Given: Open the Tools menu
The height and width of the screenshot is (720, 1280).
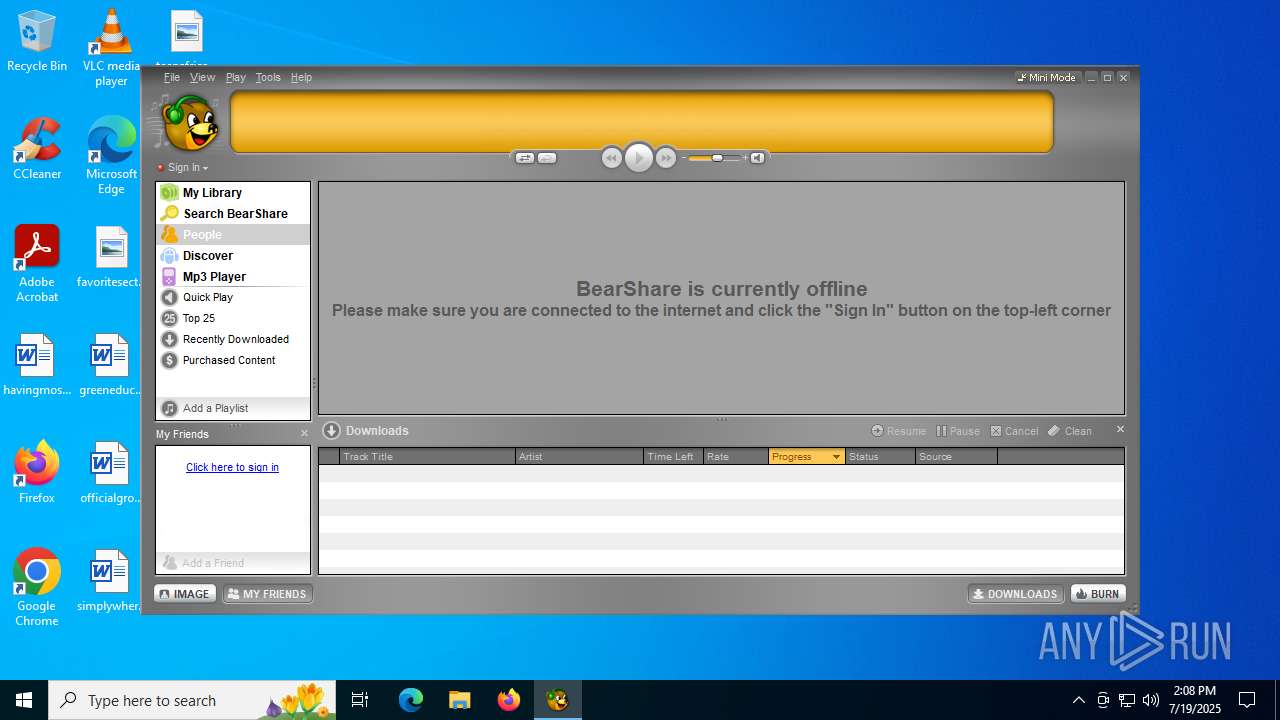Looking at the screenshot, I should pyautogui.click(x=268, y=77).
